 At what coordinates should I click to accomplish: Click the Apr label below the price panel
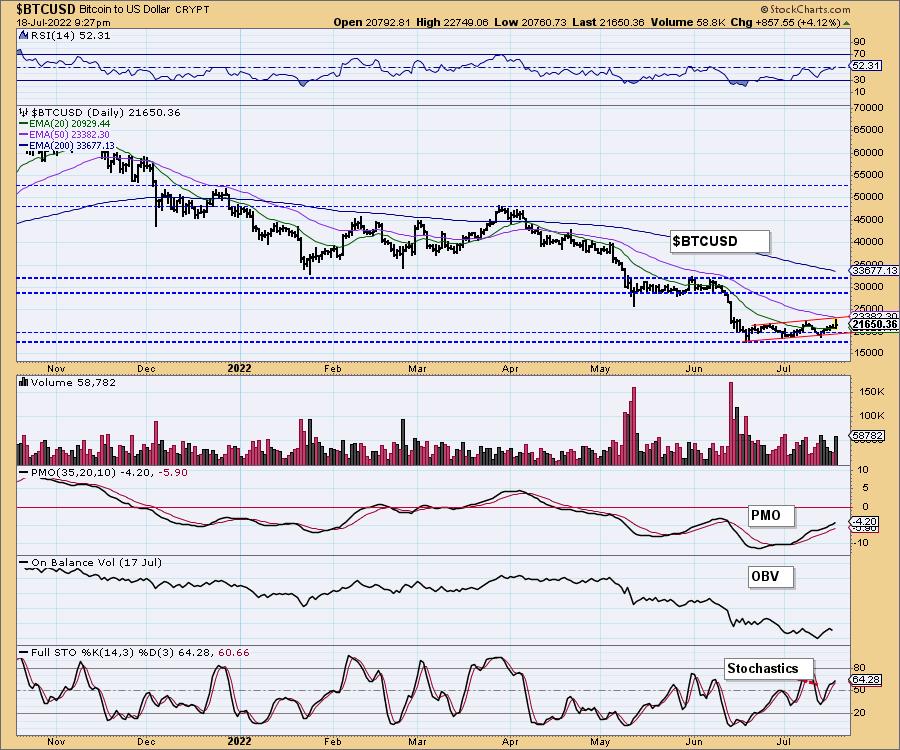coord(510,368)
